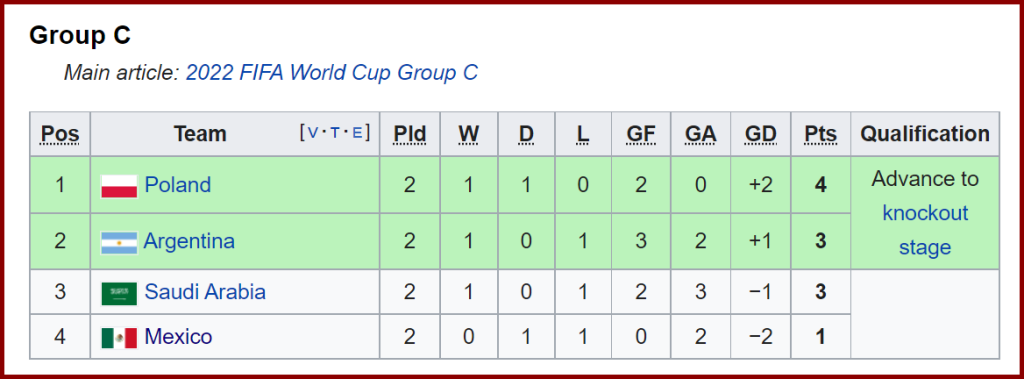Click the GF column header abbreviation
The image size is (1024, 379).
[x=641, y=134]
